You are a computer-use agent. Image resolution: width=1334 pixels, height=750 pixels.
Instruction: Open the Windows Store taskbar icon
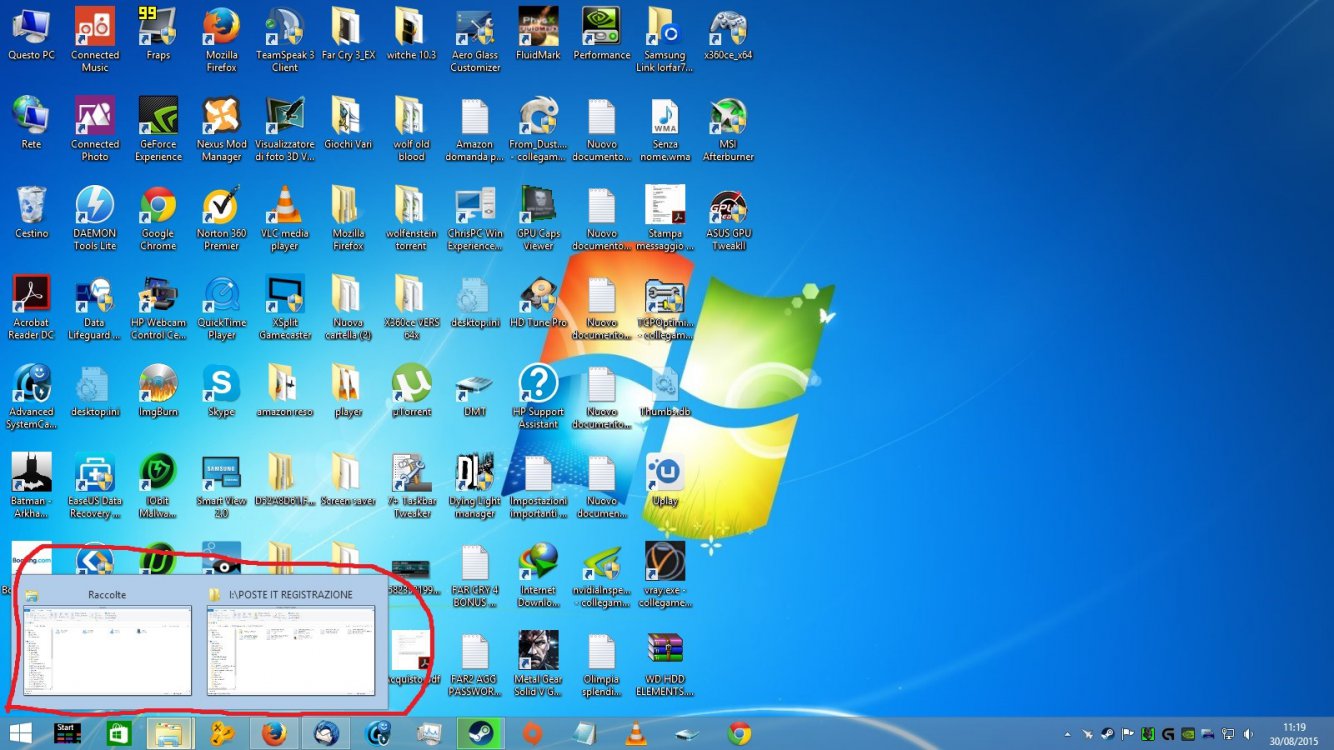[118, 733]
